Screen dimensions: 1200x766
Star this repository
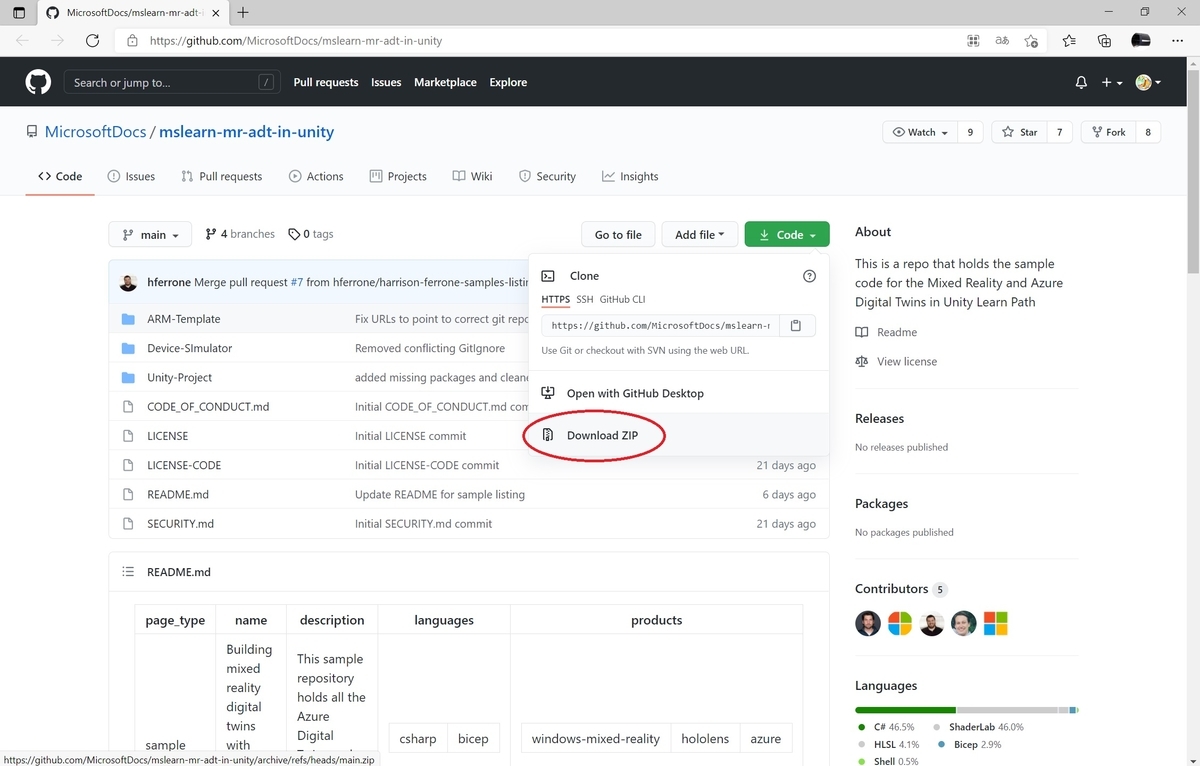(1019, 132)
